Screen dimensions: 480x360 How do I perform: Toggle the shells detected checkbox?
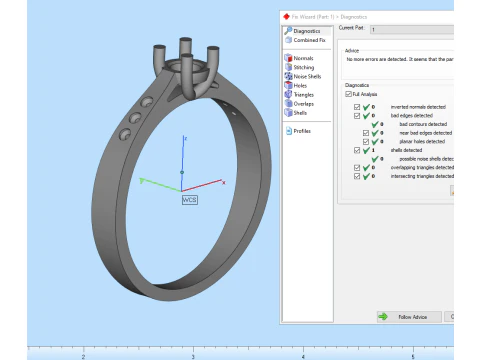357,150
